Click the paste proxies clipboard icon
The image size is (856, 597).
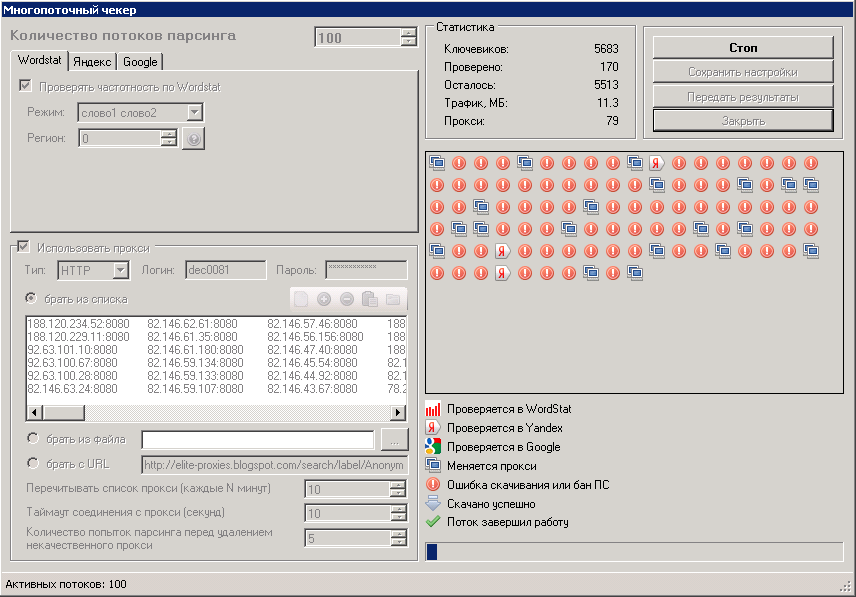[369, 299]
